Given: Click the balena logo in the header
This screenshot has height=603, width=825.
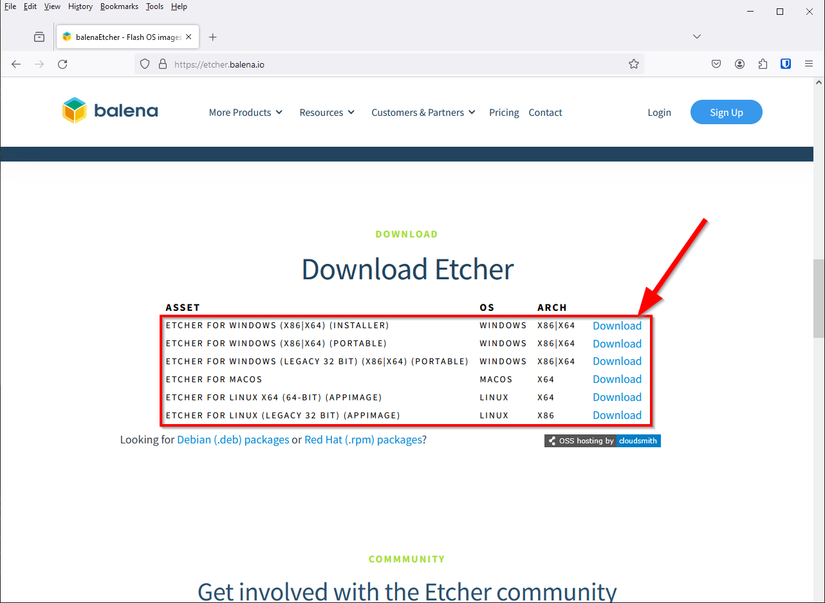Looking at the screenshot, I should 110,111.
